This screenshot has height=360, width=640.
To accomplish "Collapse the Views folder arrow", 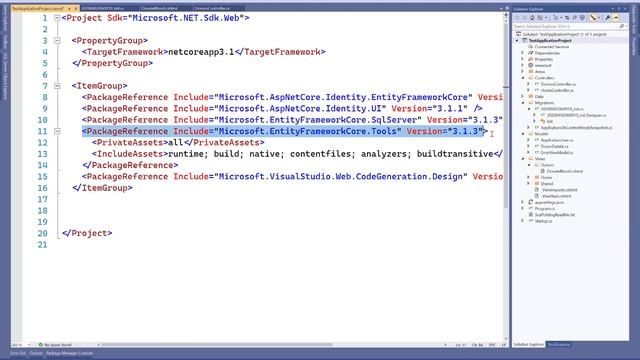I will point(523,159).
